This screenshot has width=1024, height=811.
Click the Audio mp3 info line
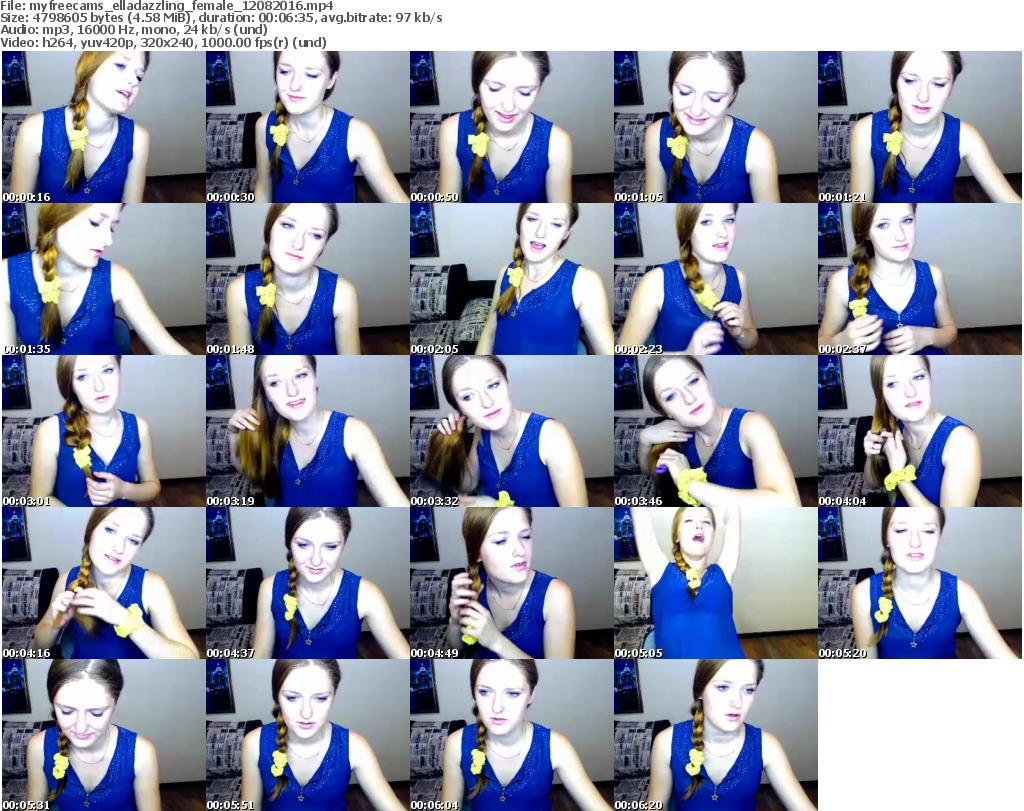click(x=134, y=30)
